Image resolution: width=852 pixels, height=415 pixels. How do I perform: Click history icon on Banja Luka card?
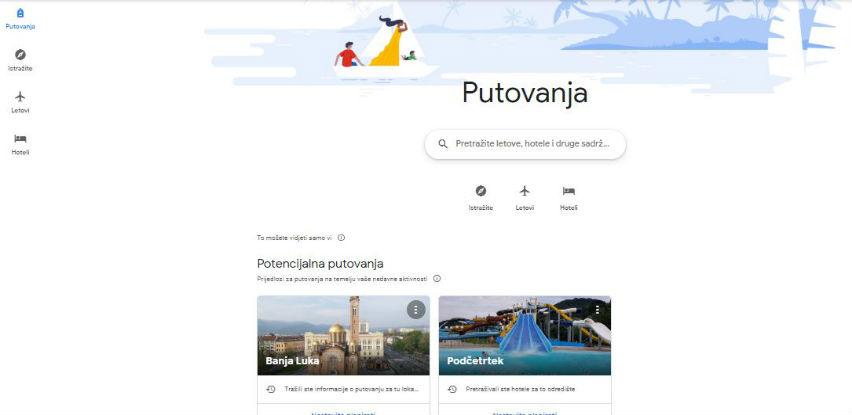[x=271, y=389]
